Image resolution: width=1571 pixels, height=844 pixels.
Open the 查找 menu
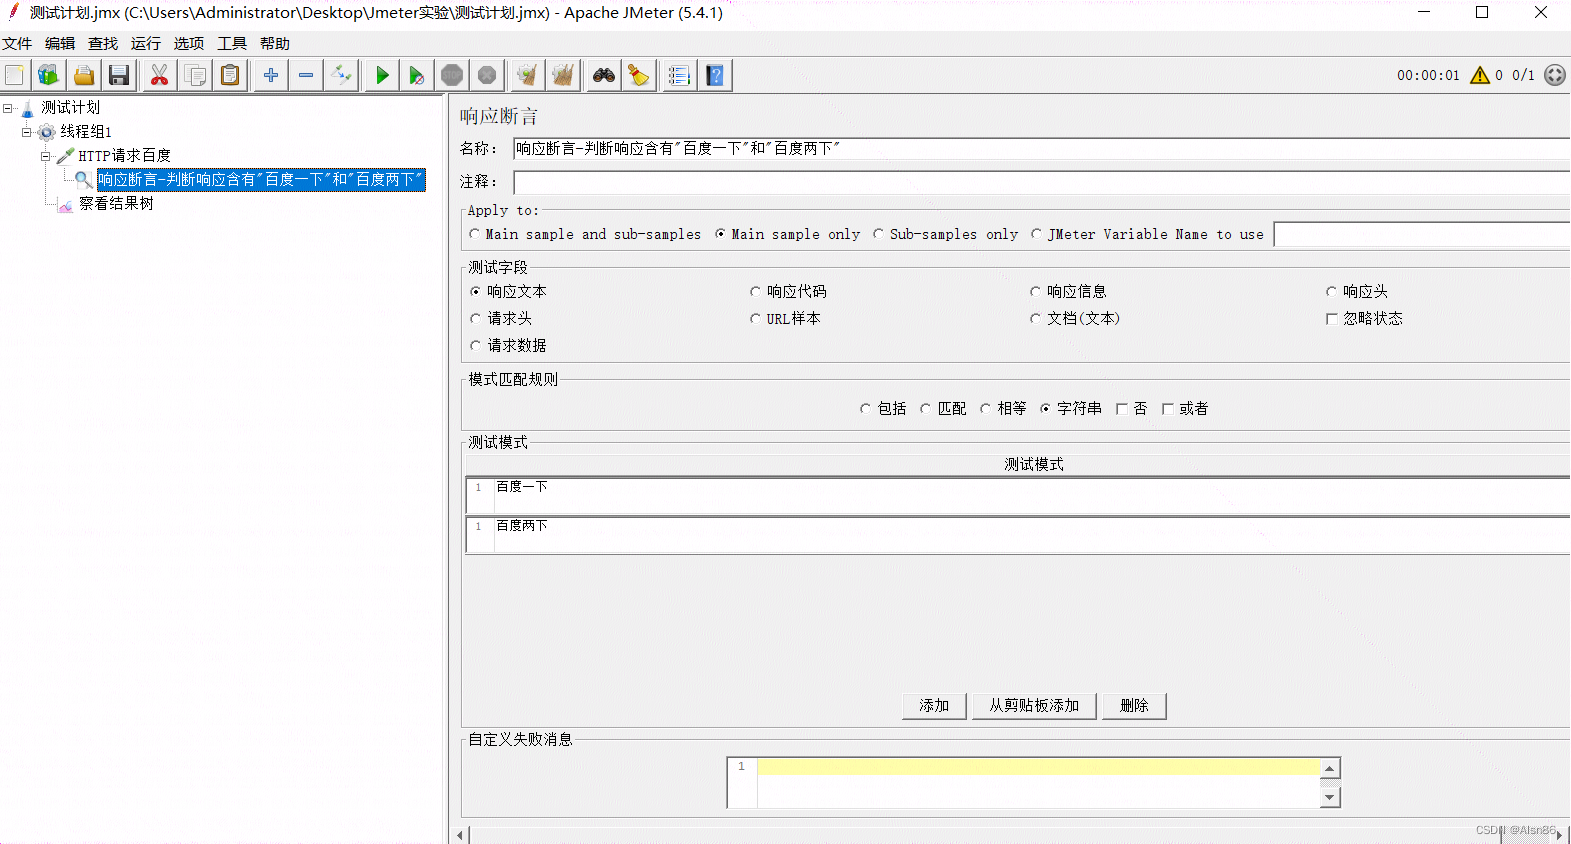click(103, 44)
